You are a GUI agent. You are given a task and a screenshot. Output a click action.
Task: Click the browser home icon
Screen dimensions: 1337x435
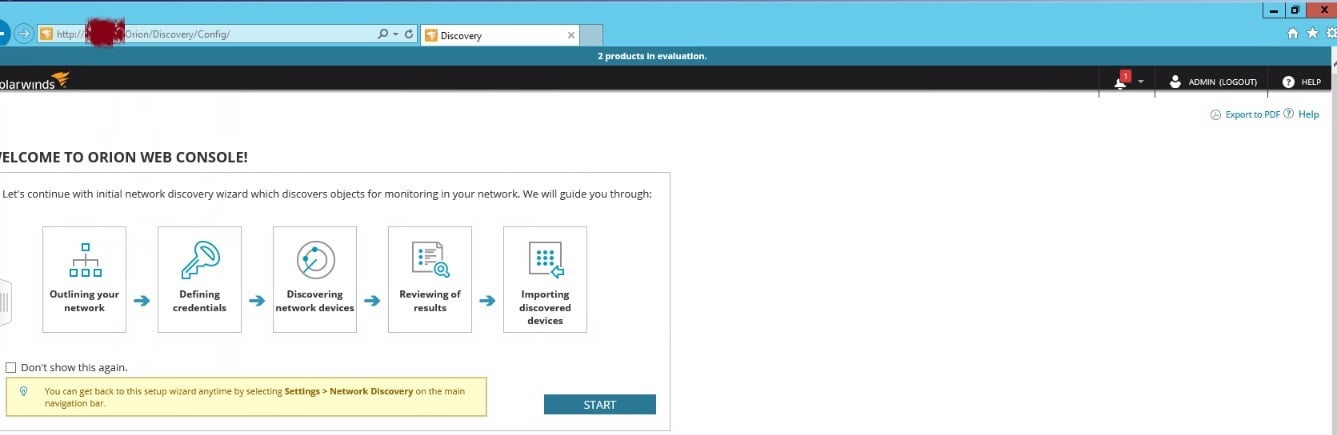(x=1292, y=34)
